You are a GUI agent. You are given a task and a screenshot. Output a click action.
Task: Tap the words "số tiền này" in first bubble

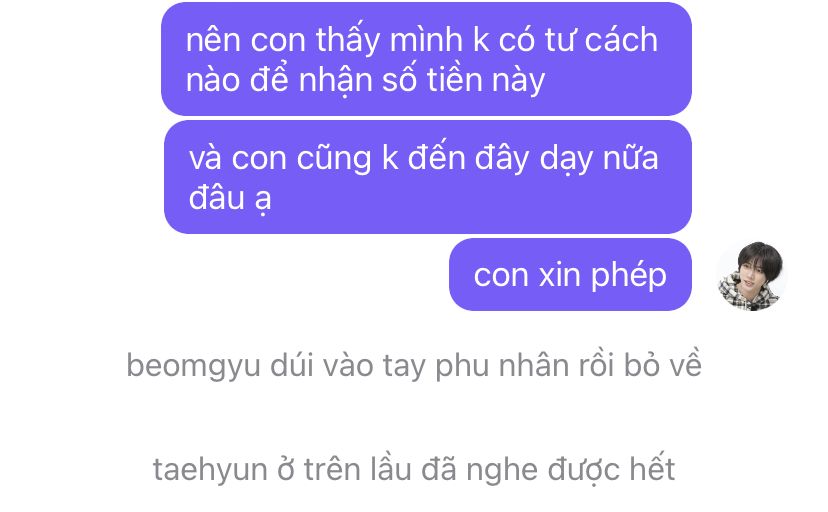[x=463, y=80]
